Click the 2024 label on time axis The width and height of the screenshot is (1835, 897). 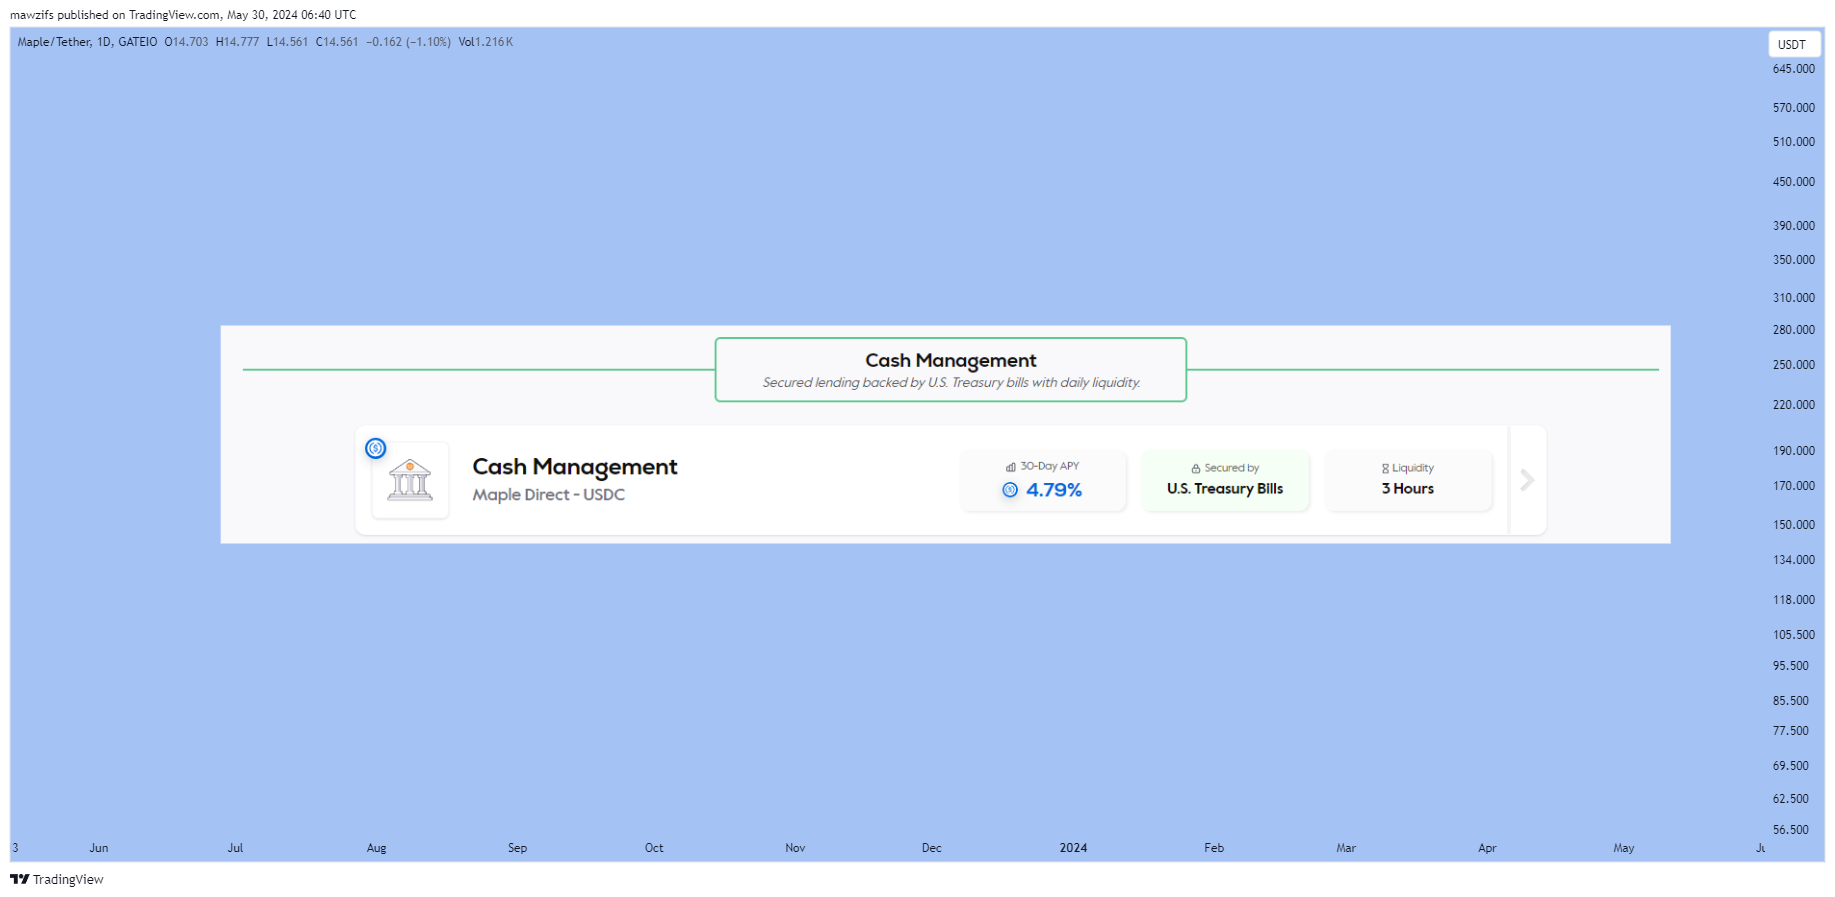pyautogui.click(x=1073, y=848)
